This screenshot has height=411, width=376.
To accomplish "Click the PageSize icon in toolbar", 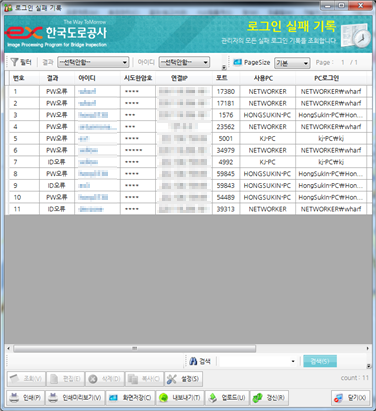I will 237,62.
